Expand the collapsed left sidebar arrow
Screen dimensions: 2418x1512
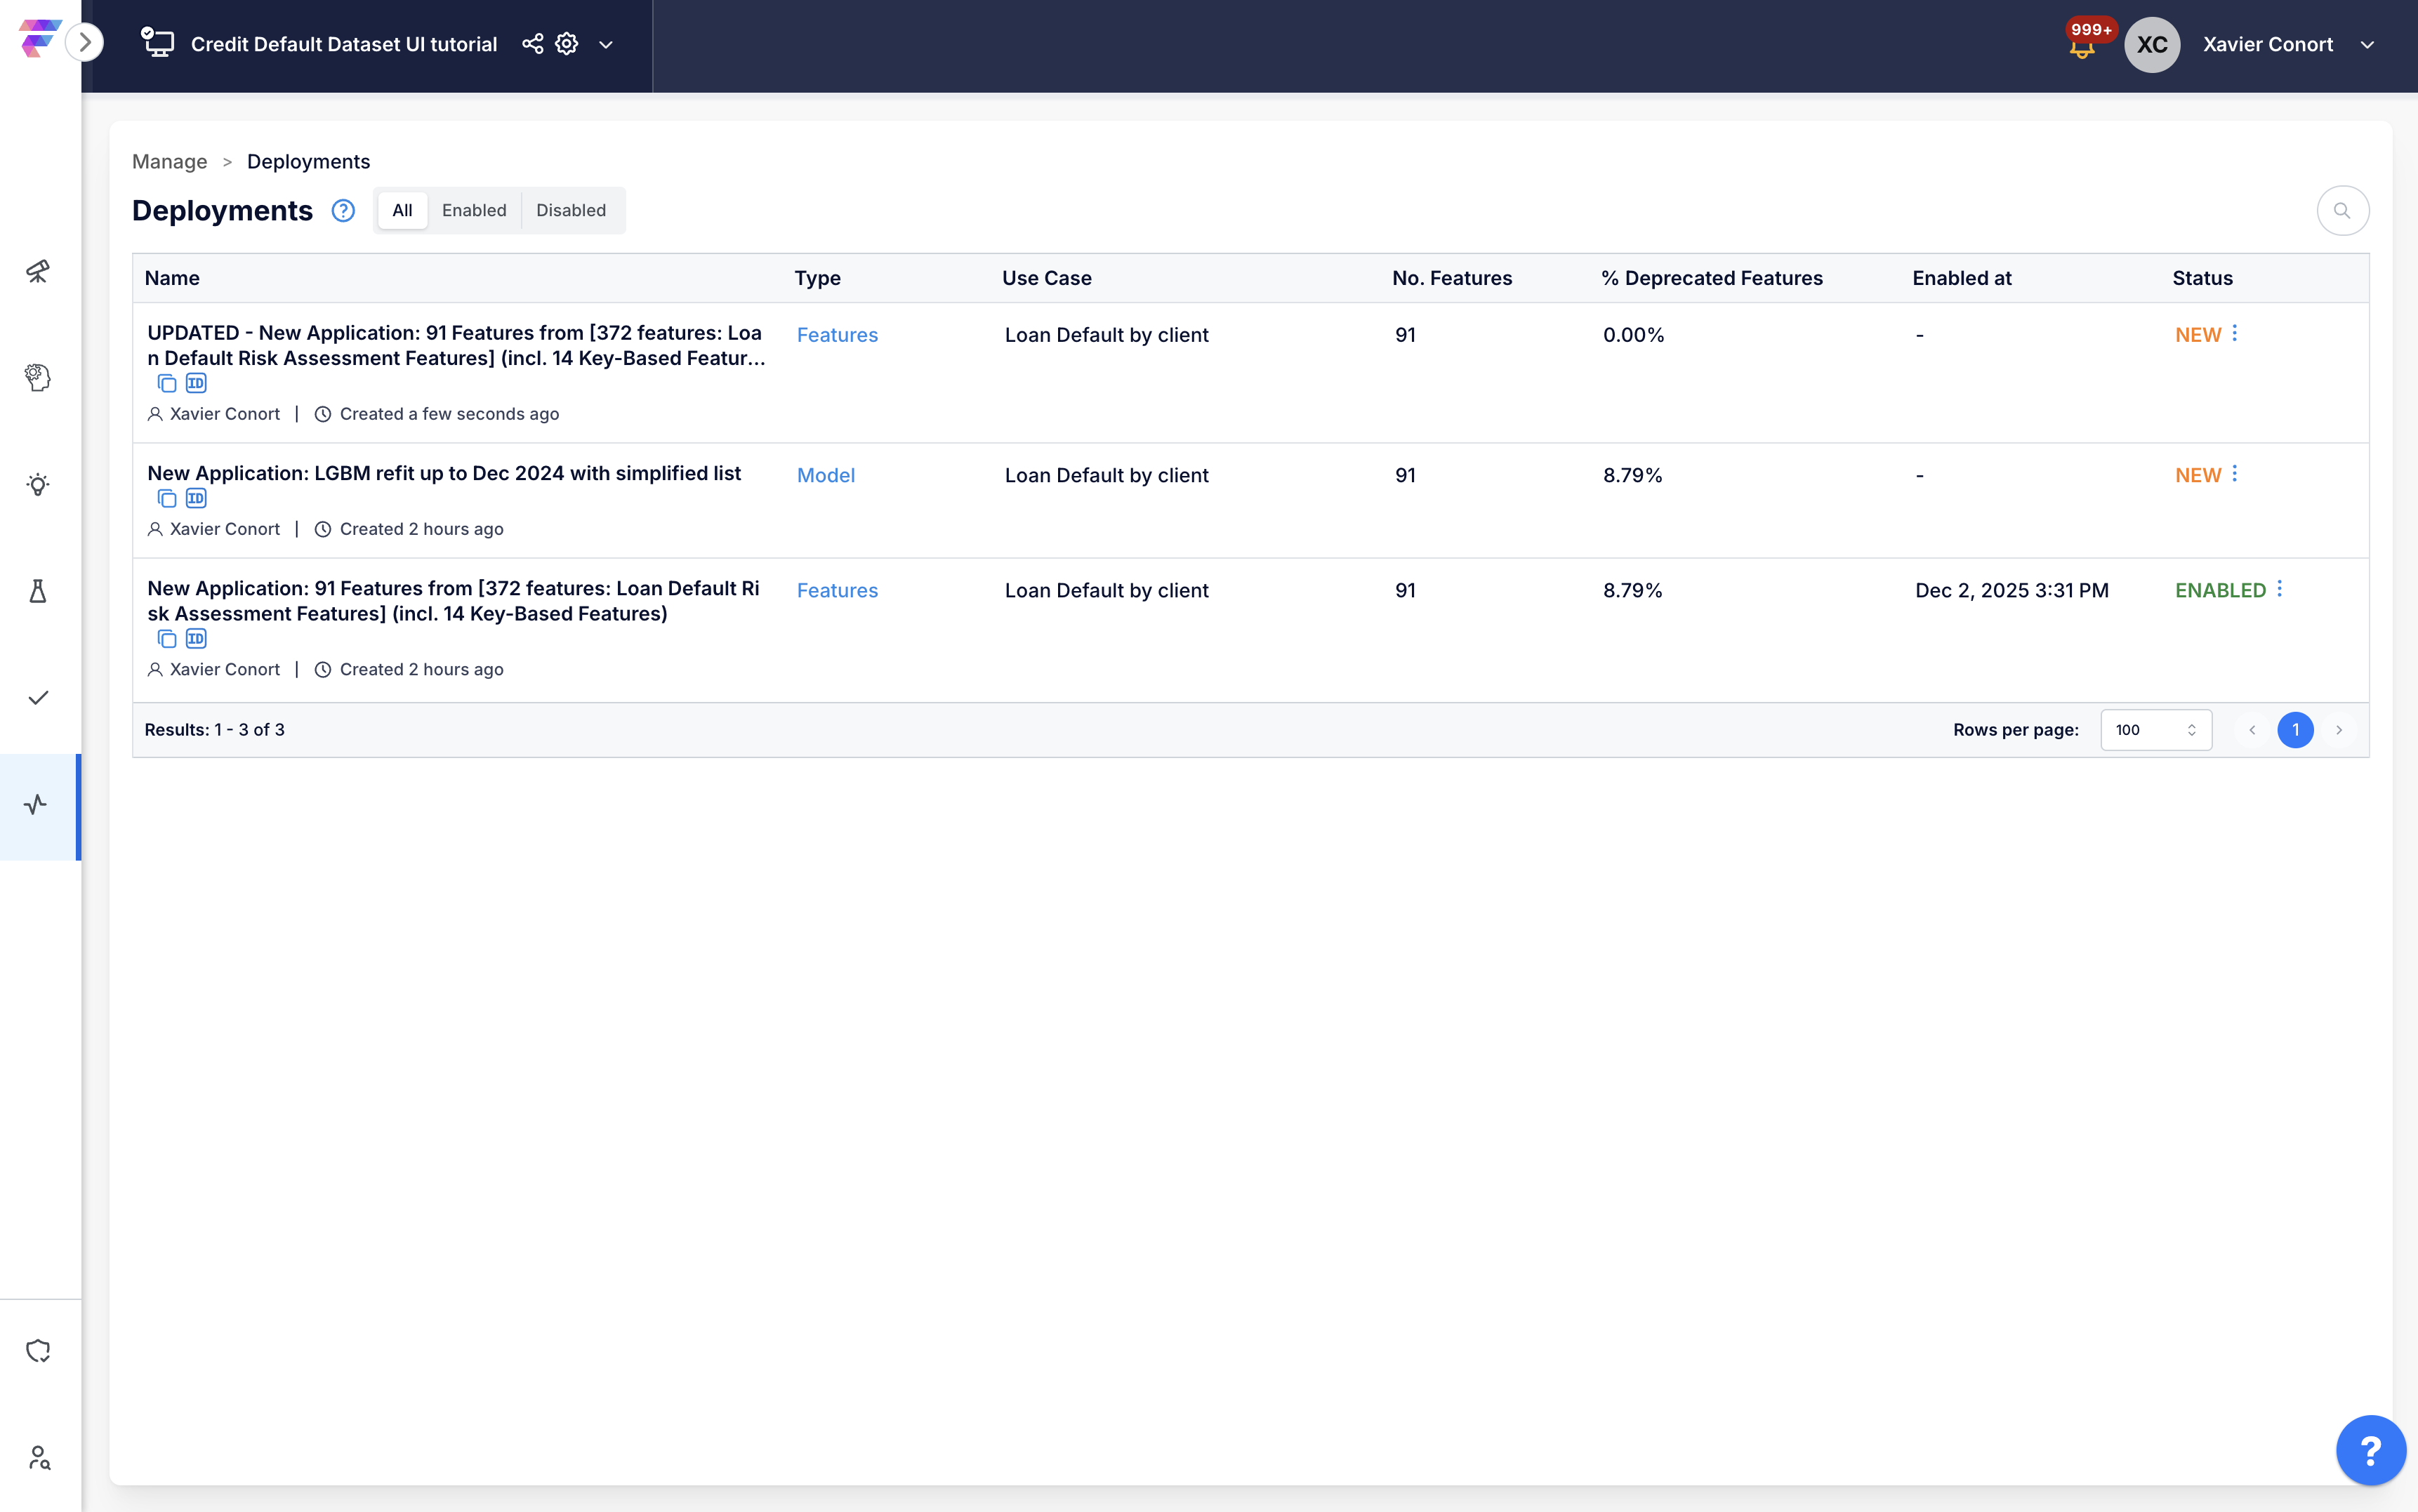[x=85, y=43]
